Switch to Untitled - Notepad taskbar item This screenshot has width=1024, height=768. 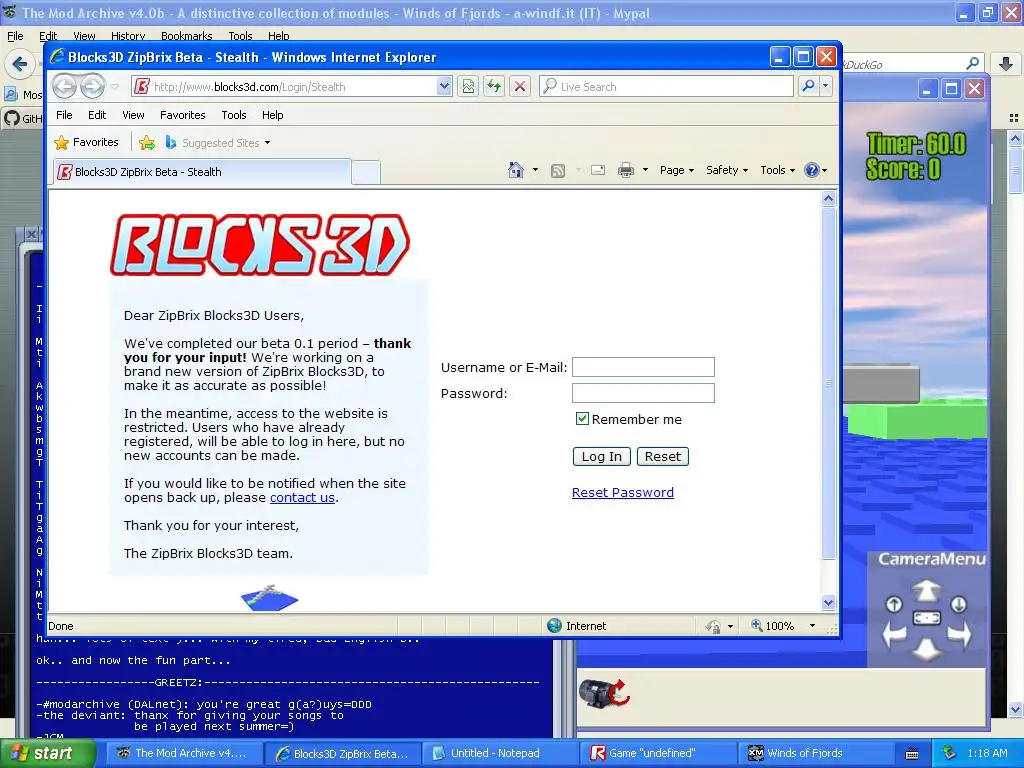[502, 753]
